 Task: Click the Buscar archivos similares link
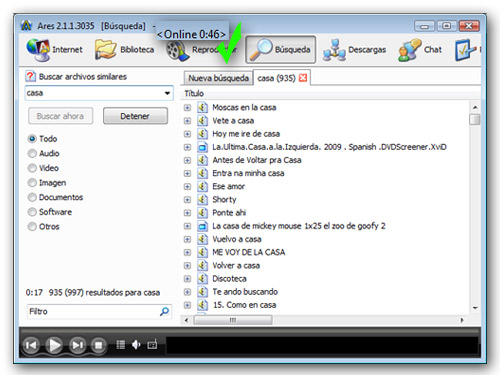pyautogui.click(x=83, y=77)
